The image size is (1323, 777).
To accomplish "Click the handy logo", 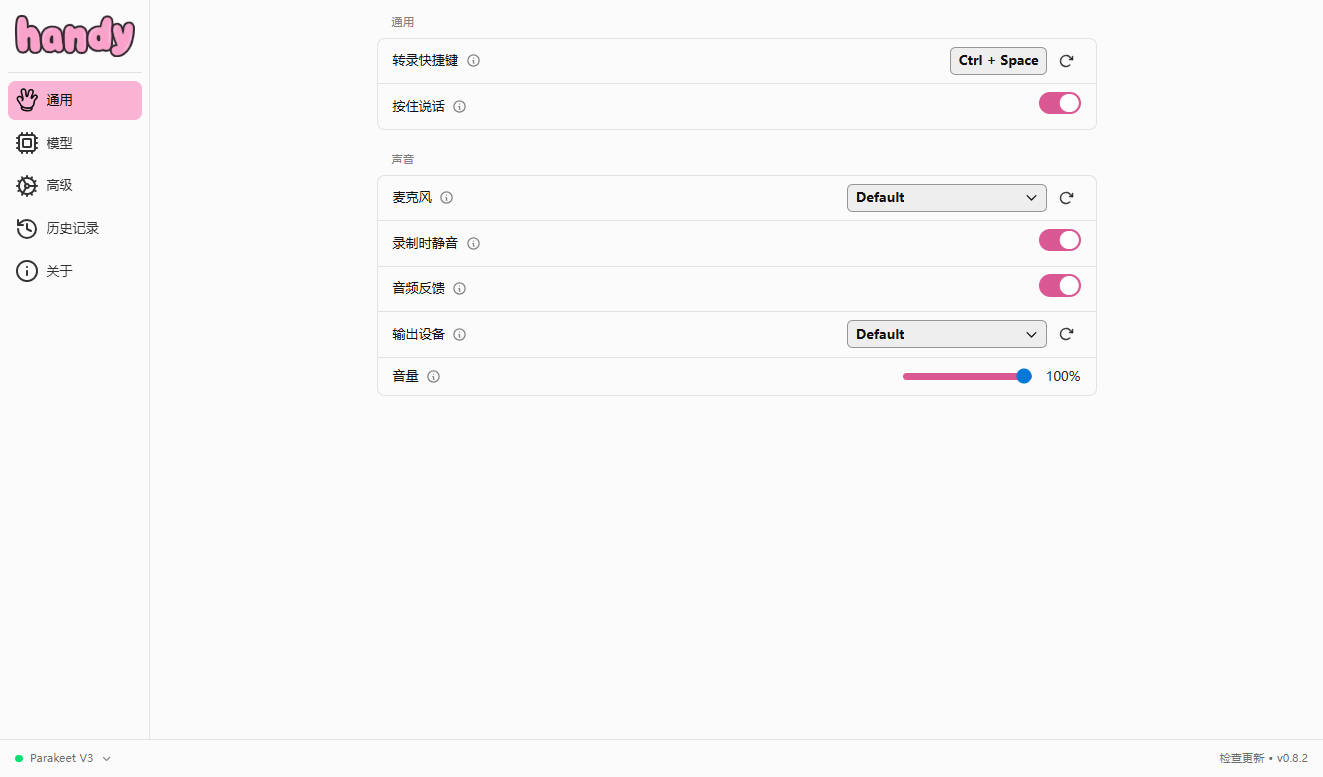I will pyautogui.click(x=75, y=37).
